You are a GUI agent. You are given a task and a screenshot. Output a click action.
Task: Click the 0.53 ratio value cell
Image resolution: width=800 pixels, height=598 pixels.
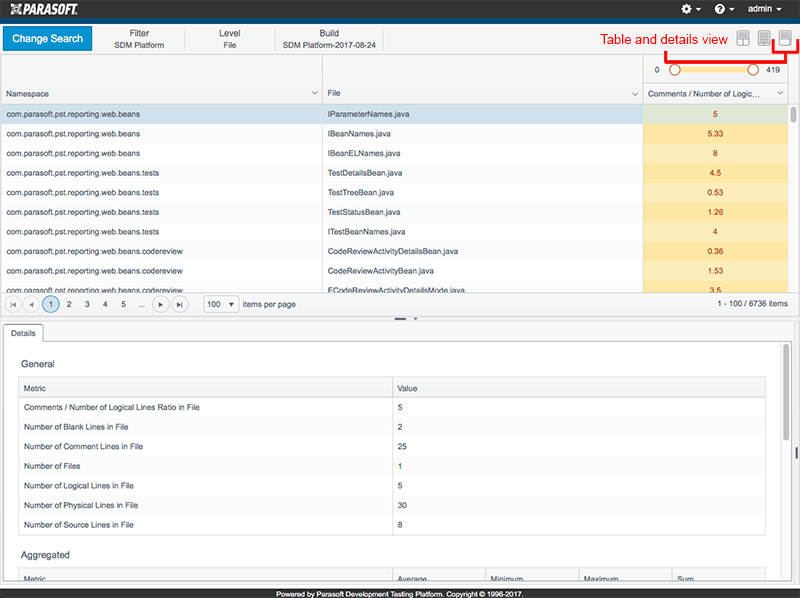point(715,192)
